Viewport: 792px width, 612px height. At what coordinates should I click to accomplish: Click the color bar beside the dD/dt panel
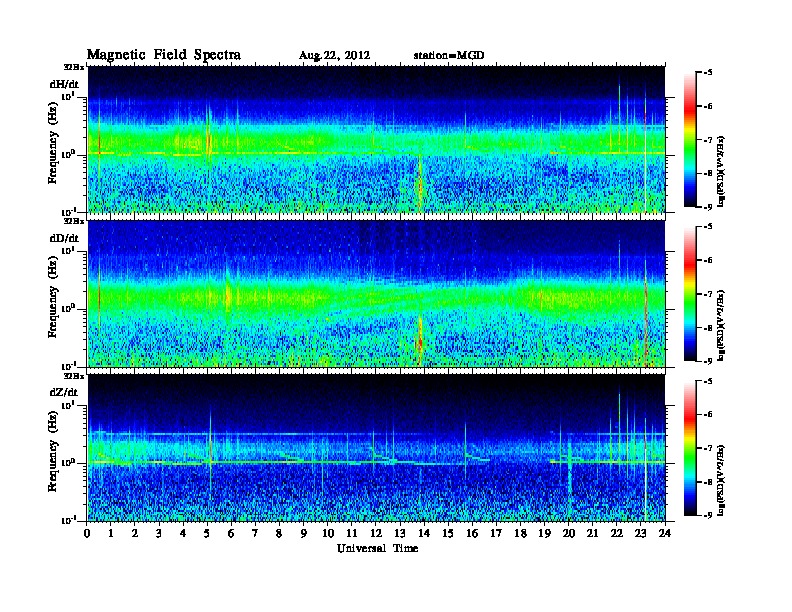pos(690,294)
